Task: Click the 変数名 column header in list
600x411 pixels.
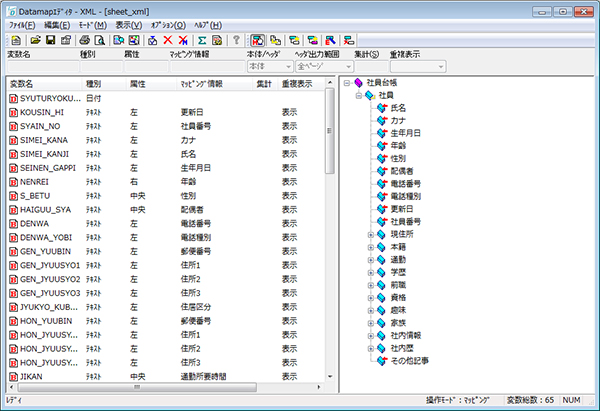Action: (40, 86)
